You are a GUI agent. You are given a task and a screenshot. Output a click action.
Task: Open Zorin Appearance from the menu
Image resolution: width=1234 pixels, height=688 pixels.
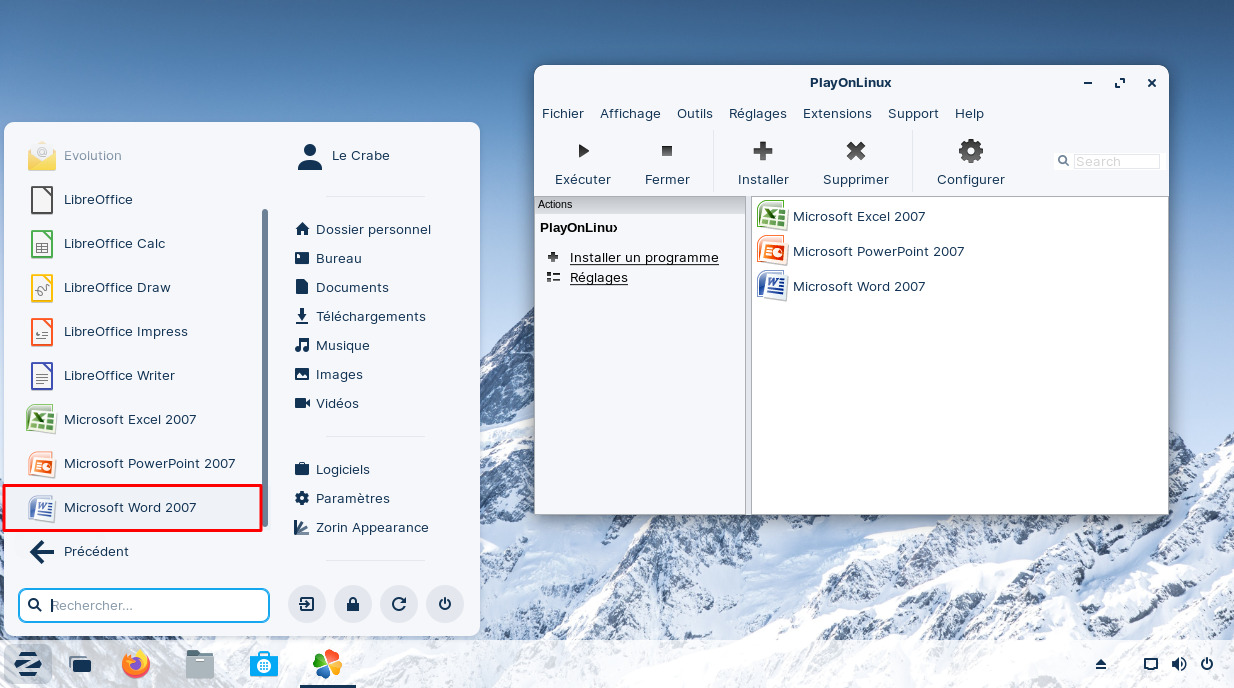point(361,527)
